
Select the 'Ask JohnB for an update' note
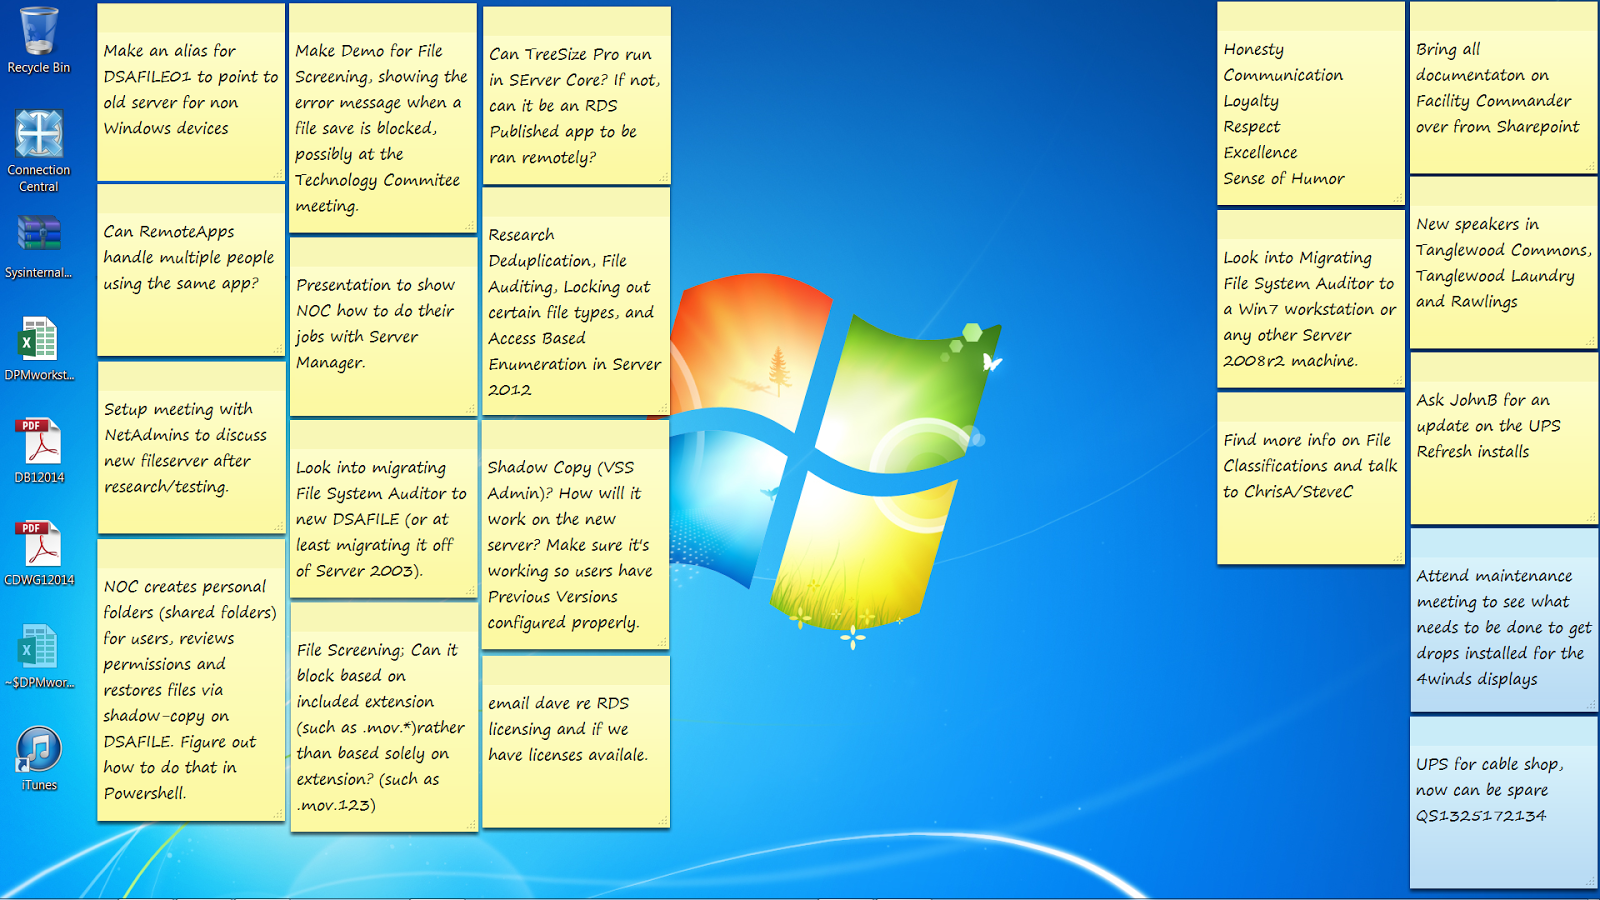pyautogui.click(x=1504, y=440)
